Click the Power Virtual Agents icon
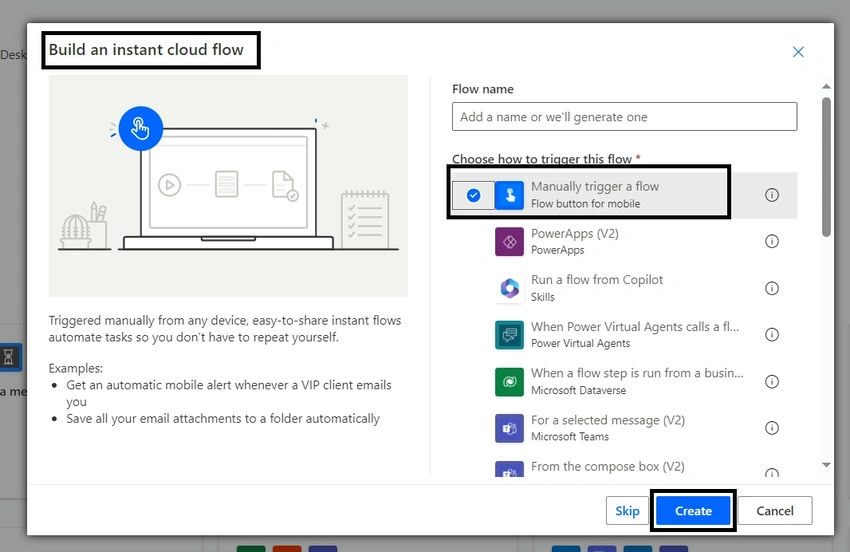This screenshot has width=850, height=552. 510,335
